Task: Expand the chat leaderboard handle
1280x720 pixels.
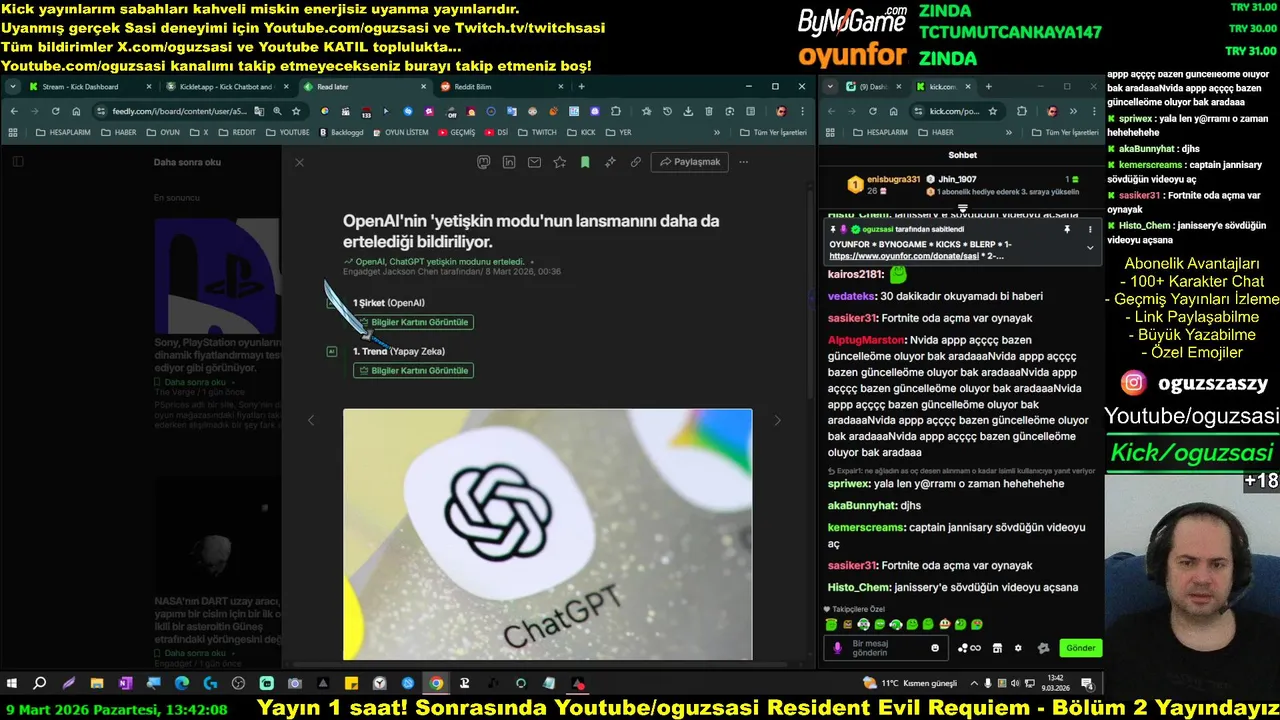Action: click(963, 208)
